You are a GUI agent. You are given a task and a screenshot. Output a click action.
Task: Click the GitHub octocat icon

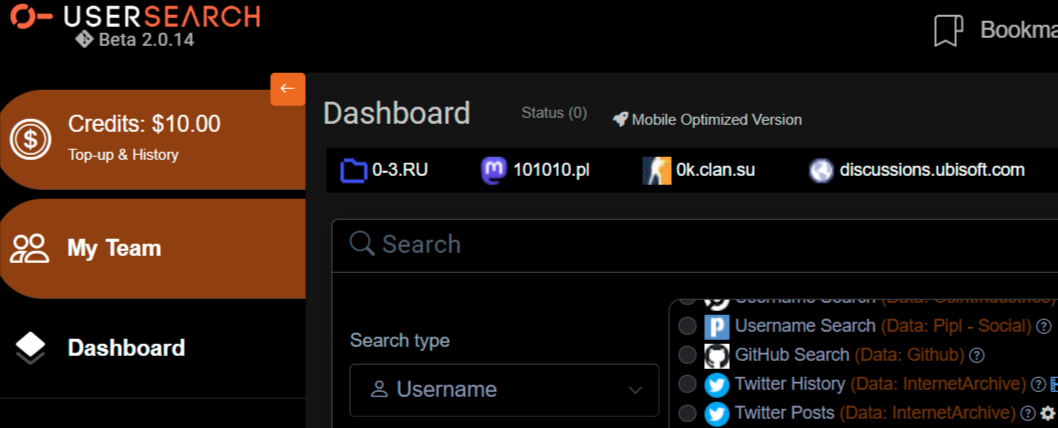point(717,355)
